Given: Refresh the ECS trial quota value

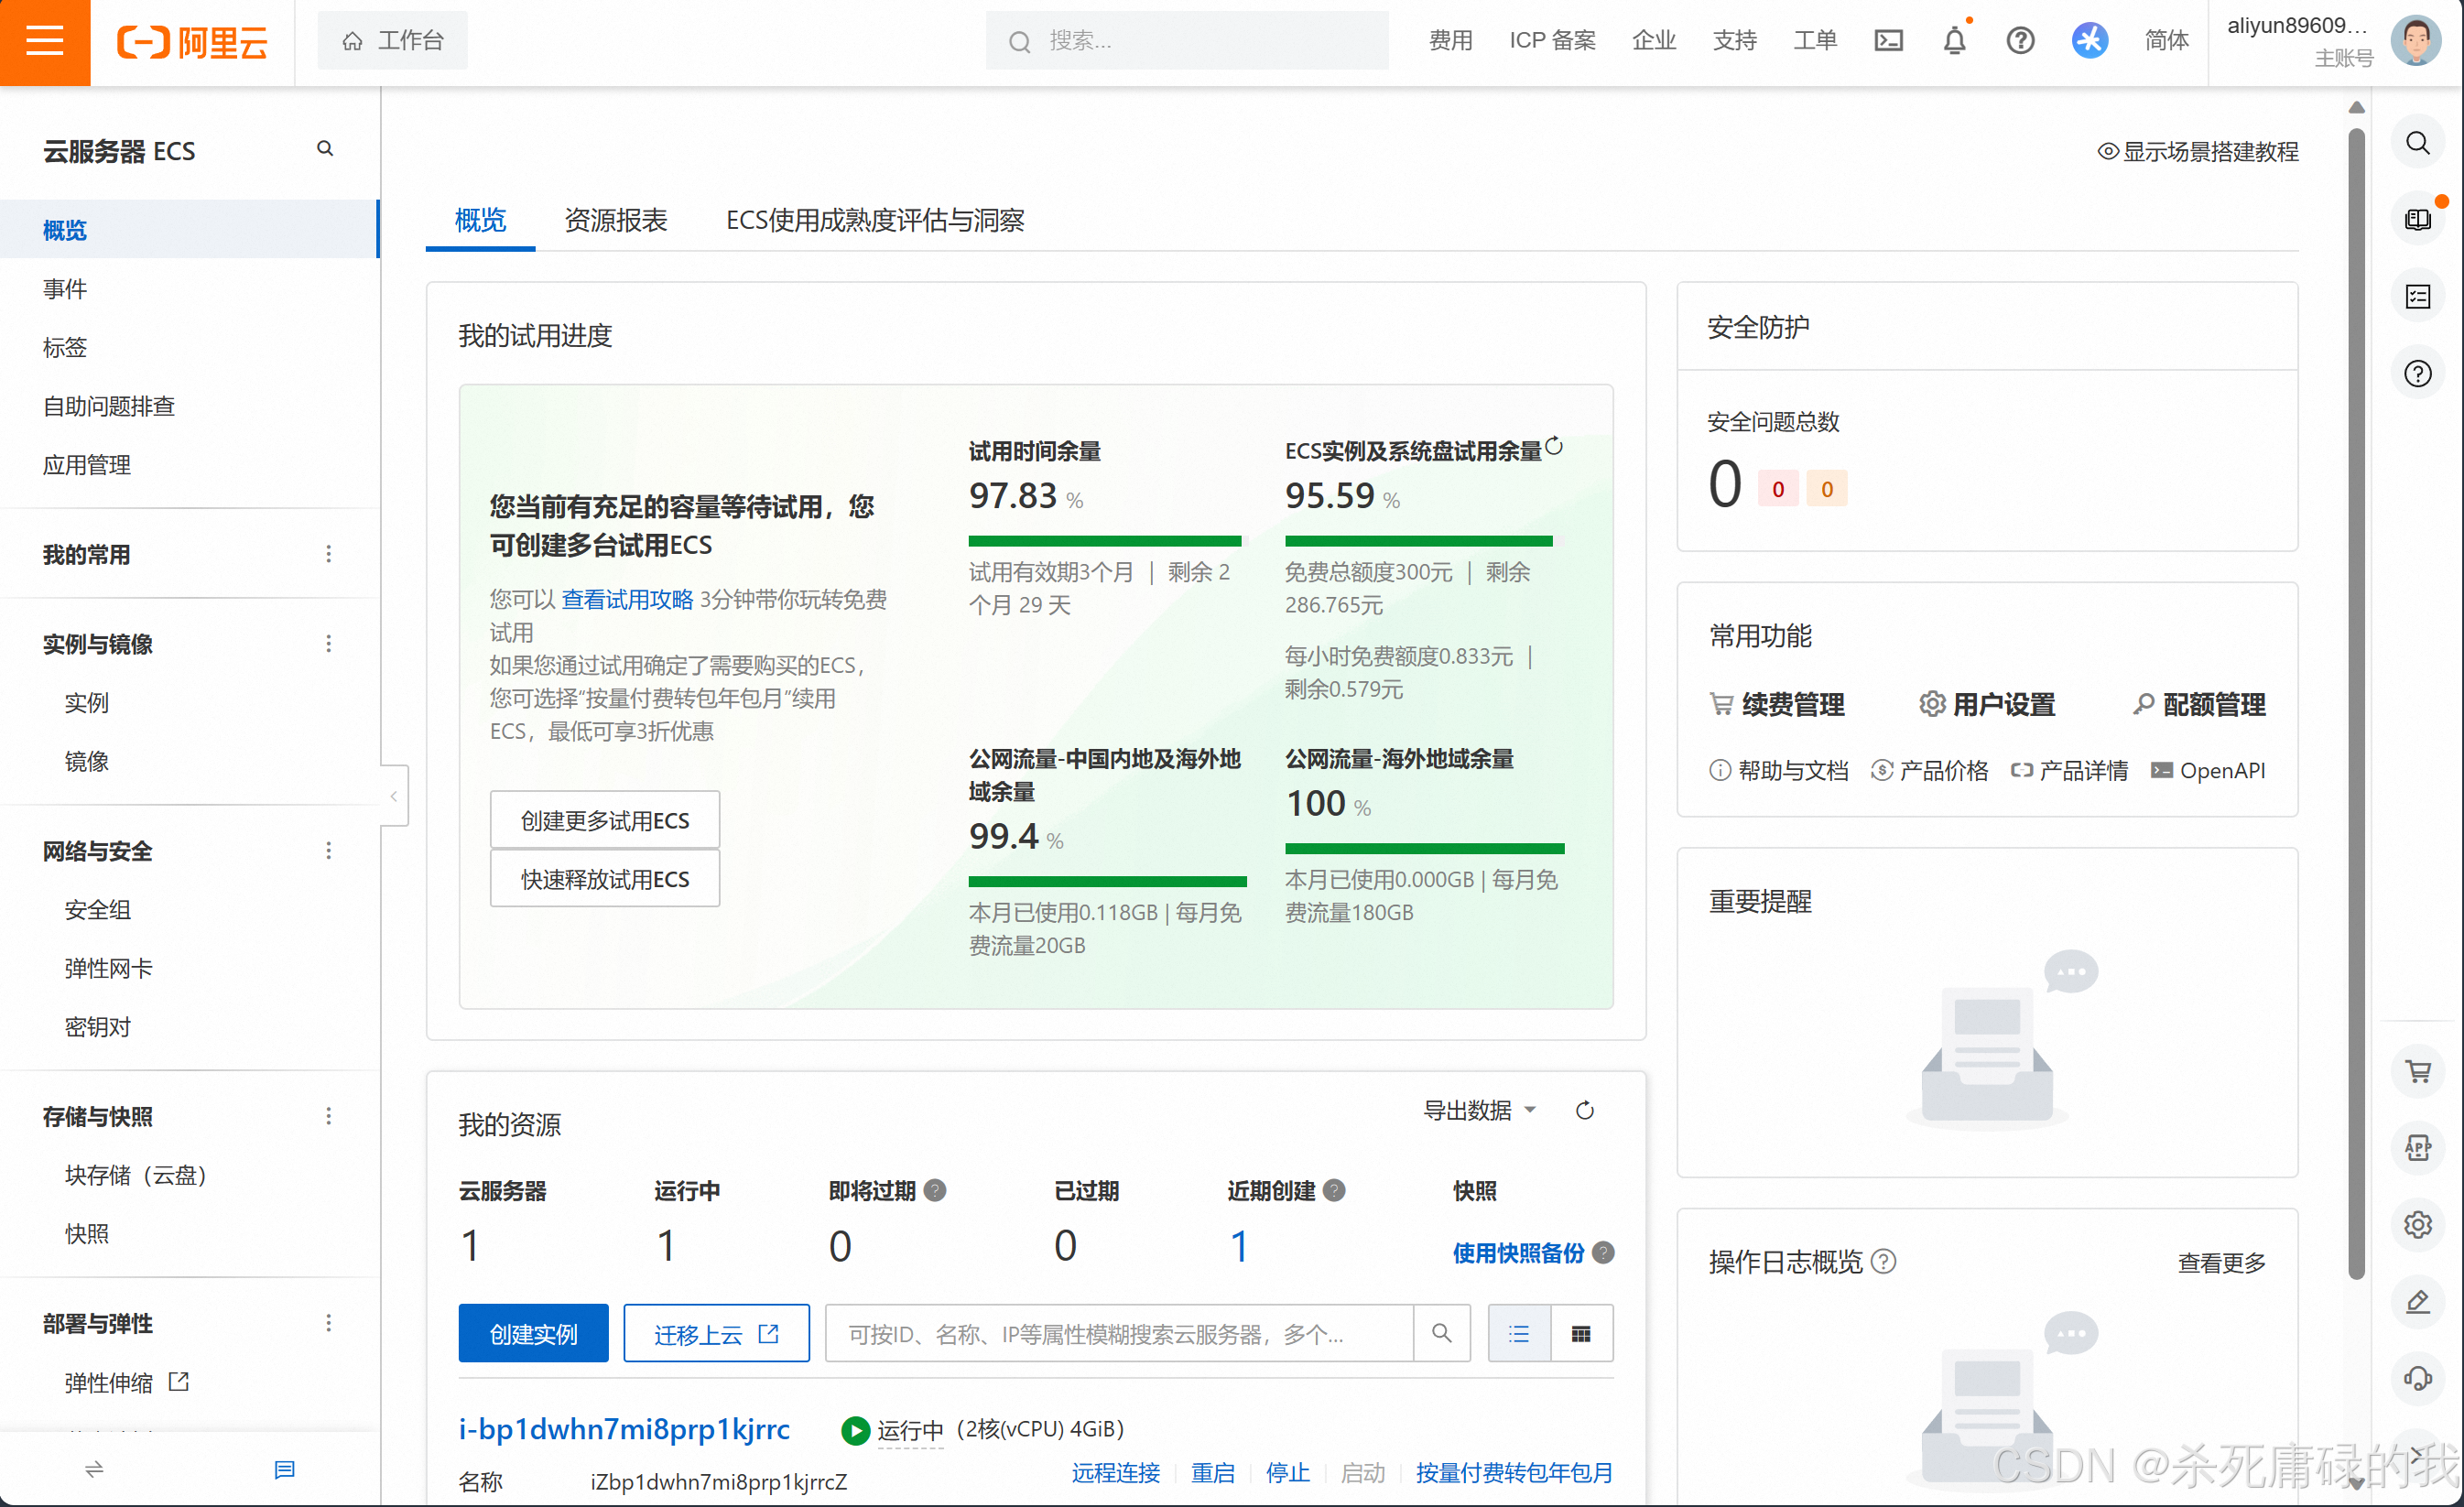Looking at the screenshot, I should click(1554, 446).
